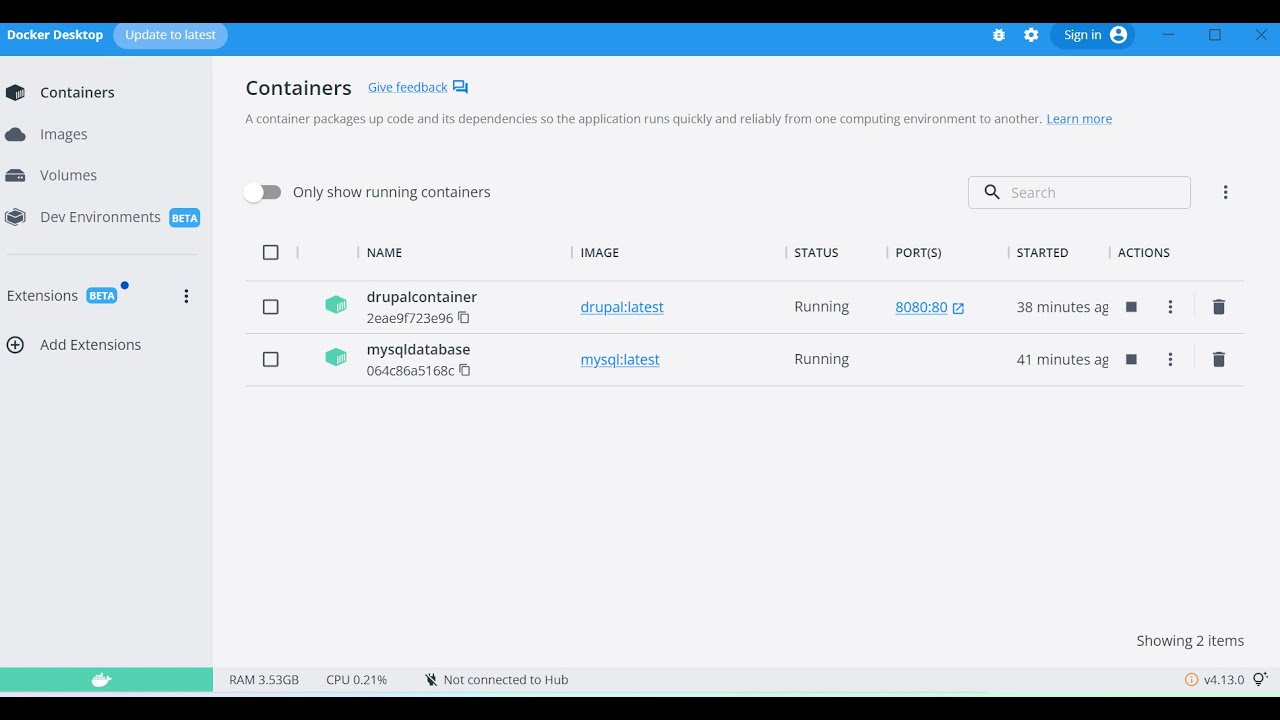Open the Extensions options kebab menu
This screenshot has height=720, width=1280.
[186, 296]
